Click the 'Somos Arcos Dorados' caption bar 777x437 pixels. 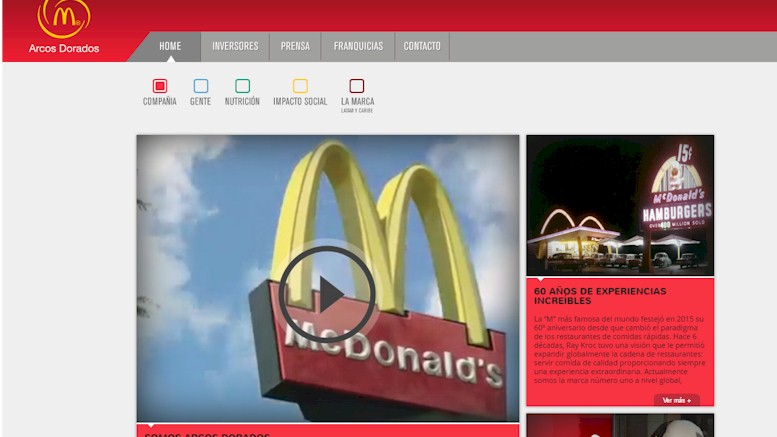coord(327,431)
